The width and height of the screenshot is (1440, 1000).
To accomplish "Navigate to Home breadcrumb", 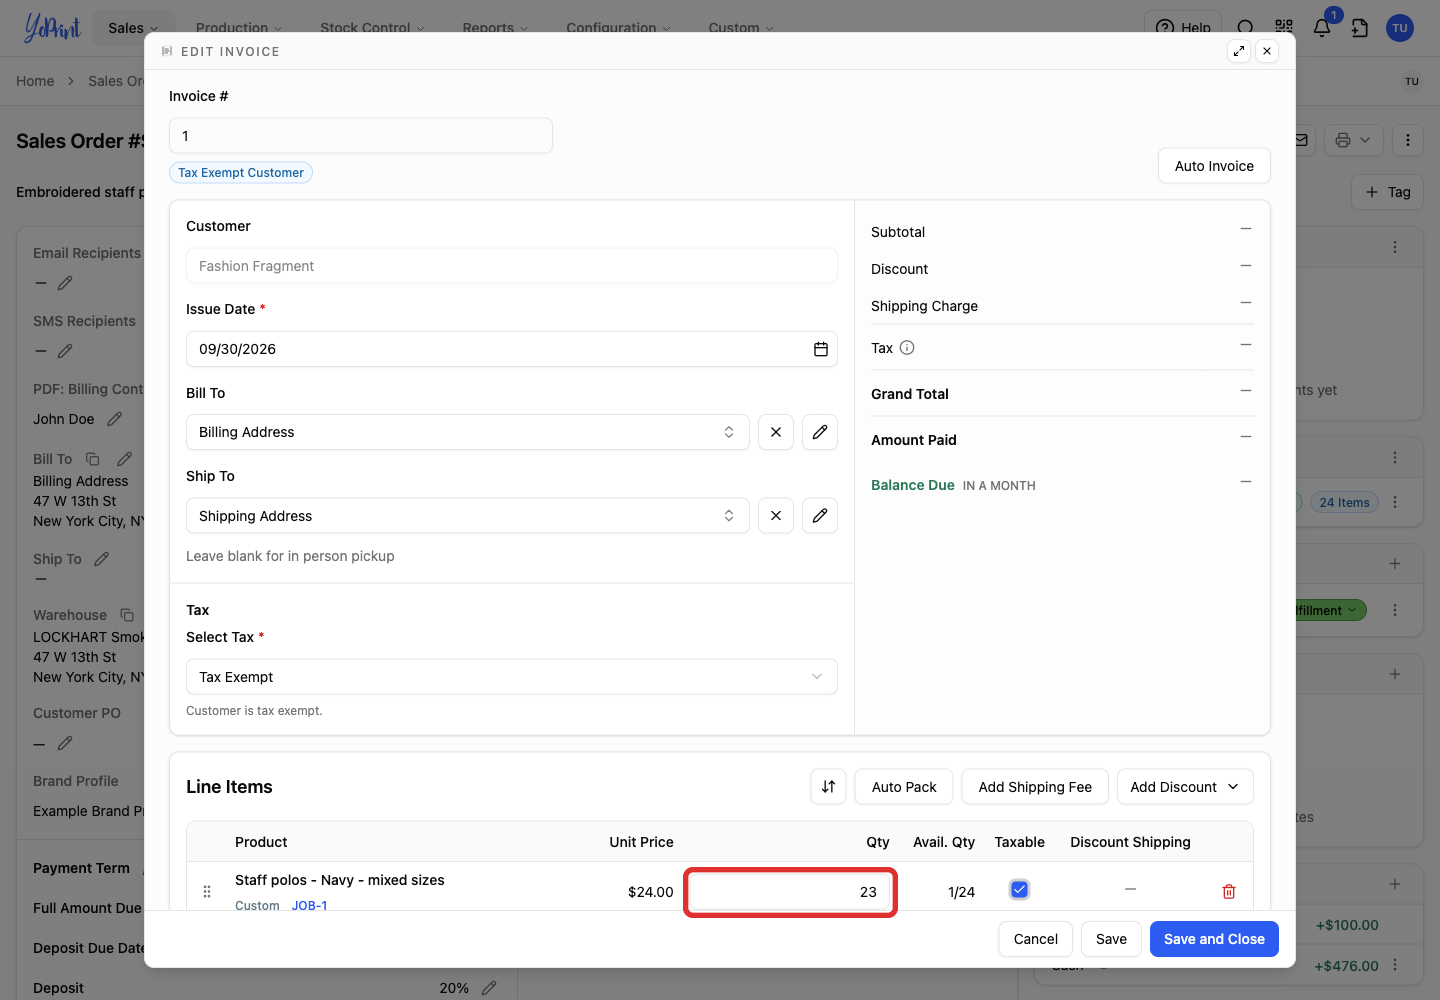I will (35, 81).
